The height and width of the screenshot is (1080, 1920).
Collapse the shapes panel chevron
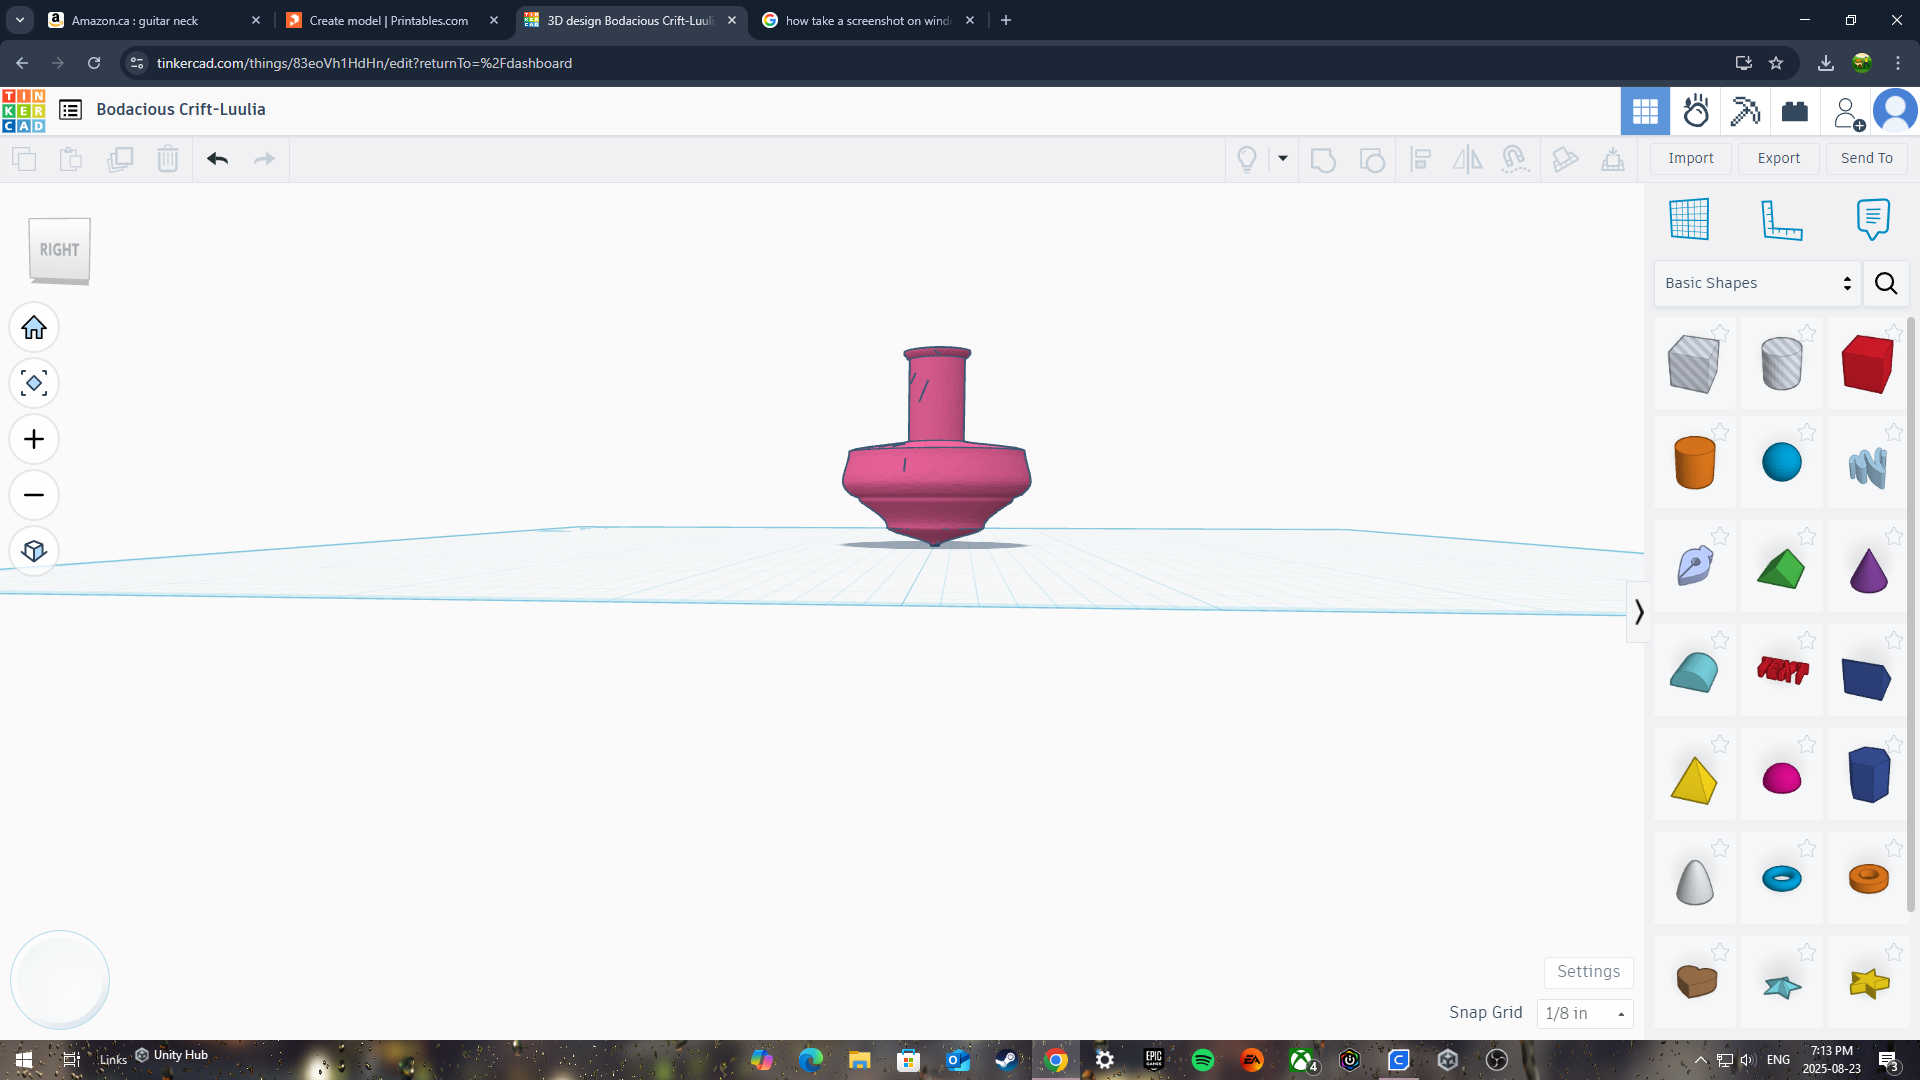(x=1638, y=611)
